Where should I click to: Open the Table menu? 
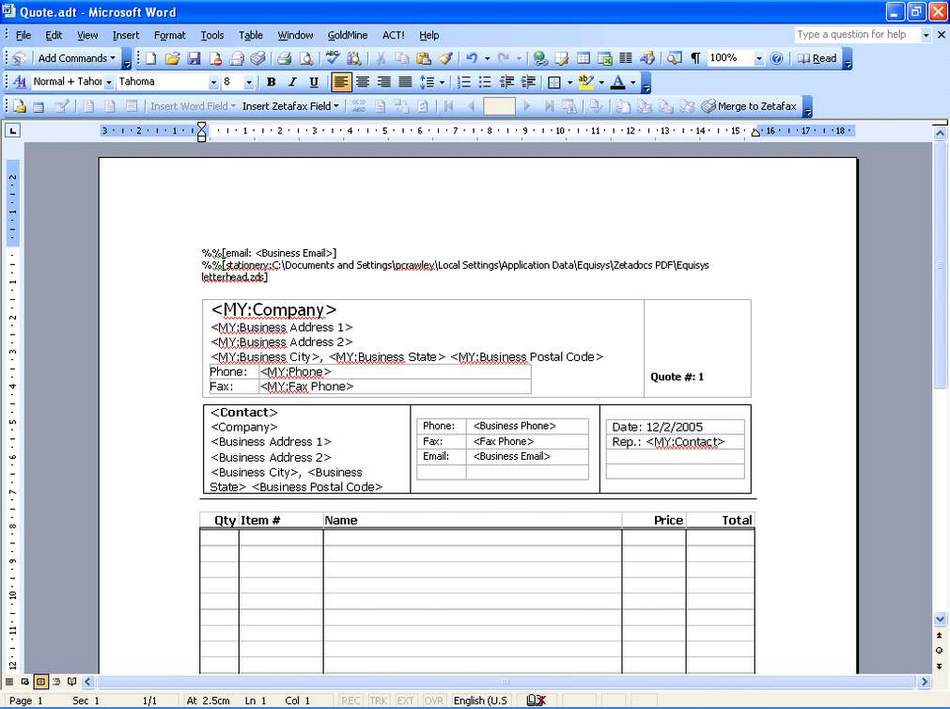pos(250,35)
